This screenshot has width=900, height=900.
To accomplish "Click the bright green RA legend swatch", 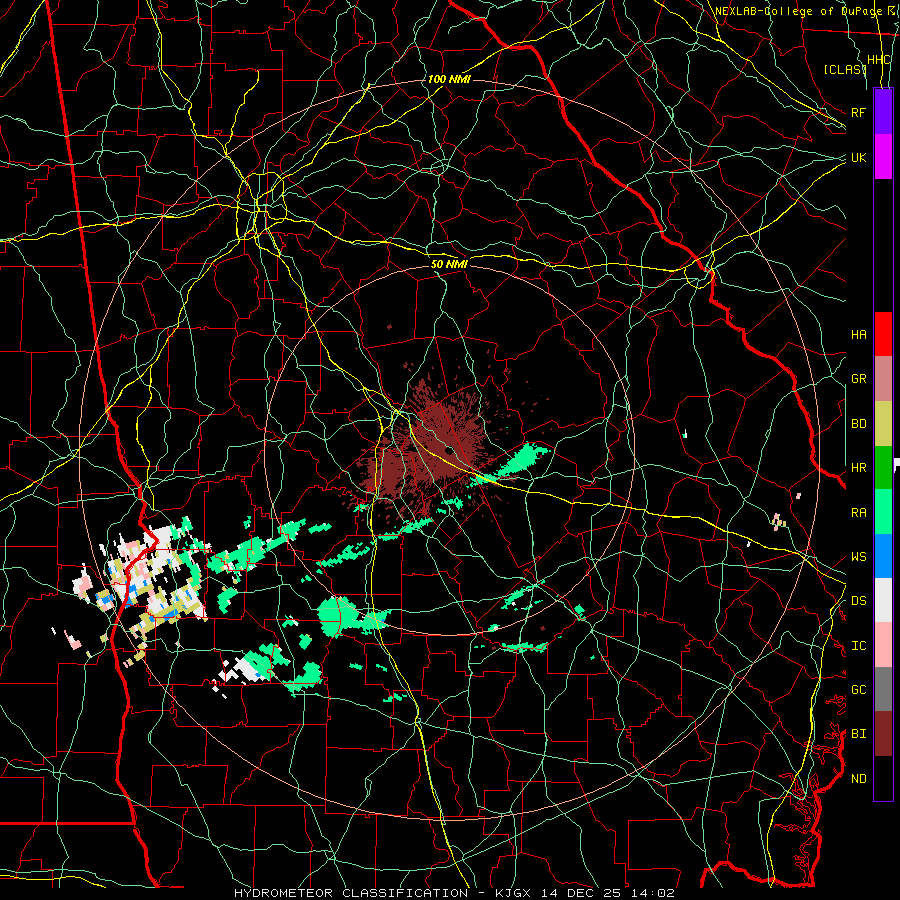I will point(883,512).
